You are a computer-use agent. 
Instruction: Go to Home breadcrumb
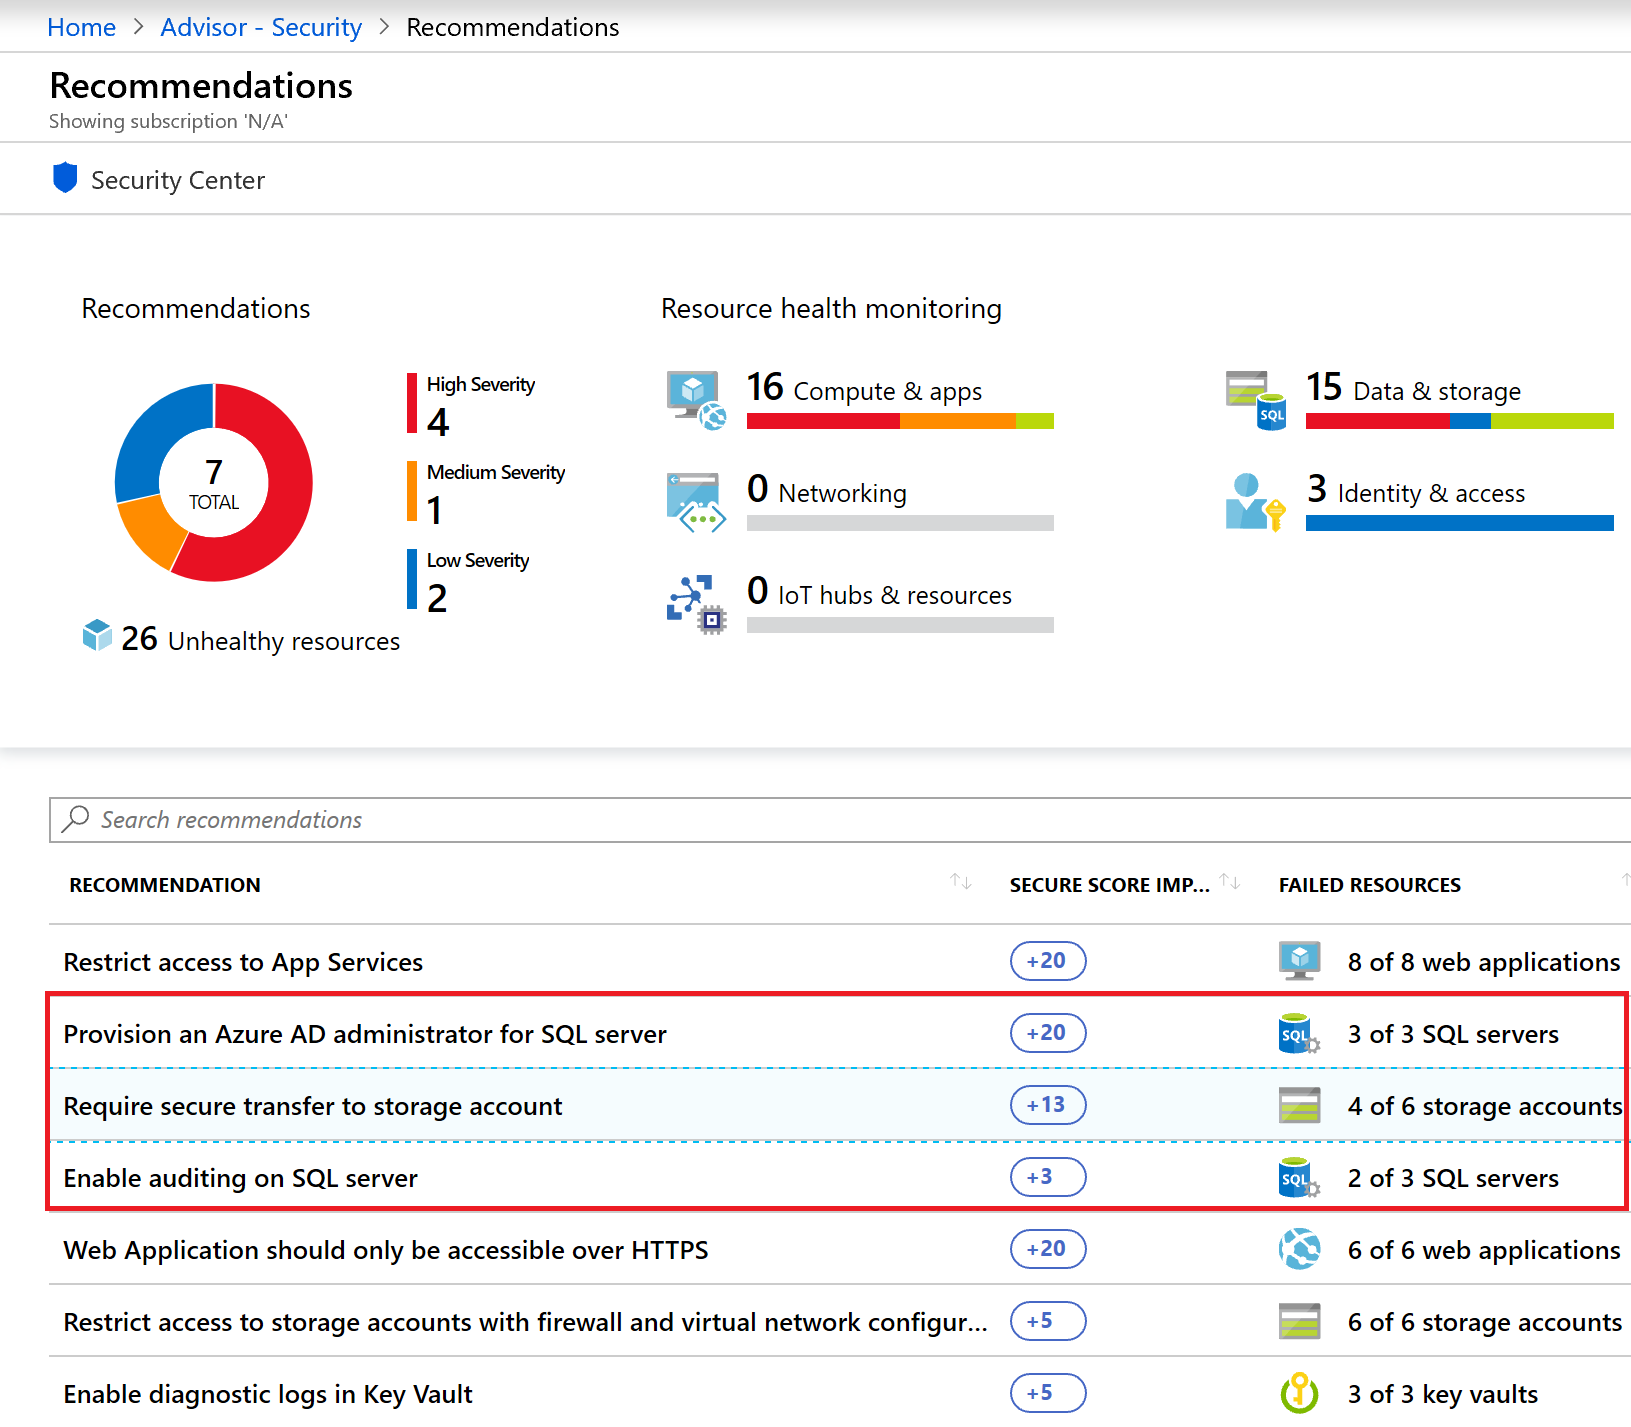coord(81,27)
